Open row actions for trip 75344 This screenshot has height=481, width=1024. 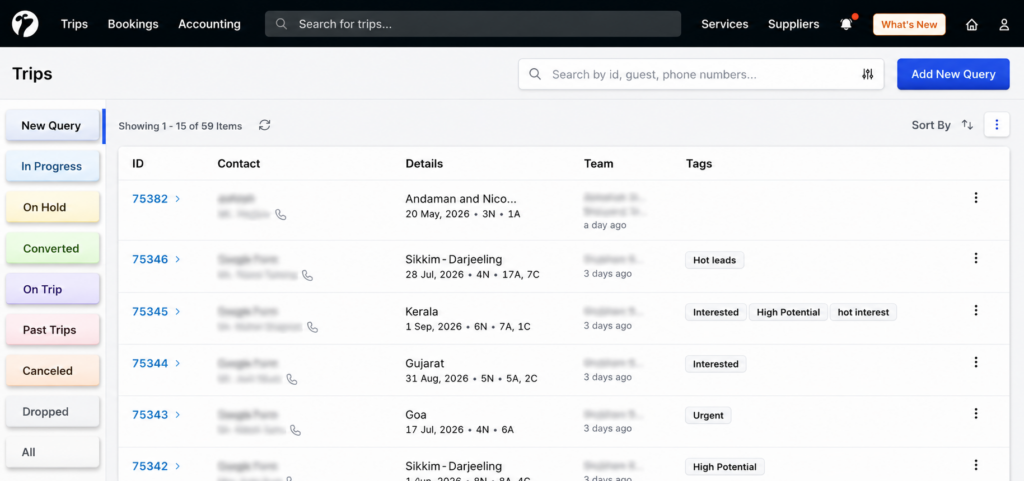(976, 362)
